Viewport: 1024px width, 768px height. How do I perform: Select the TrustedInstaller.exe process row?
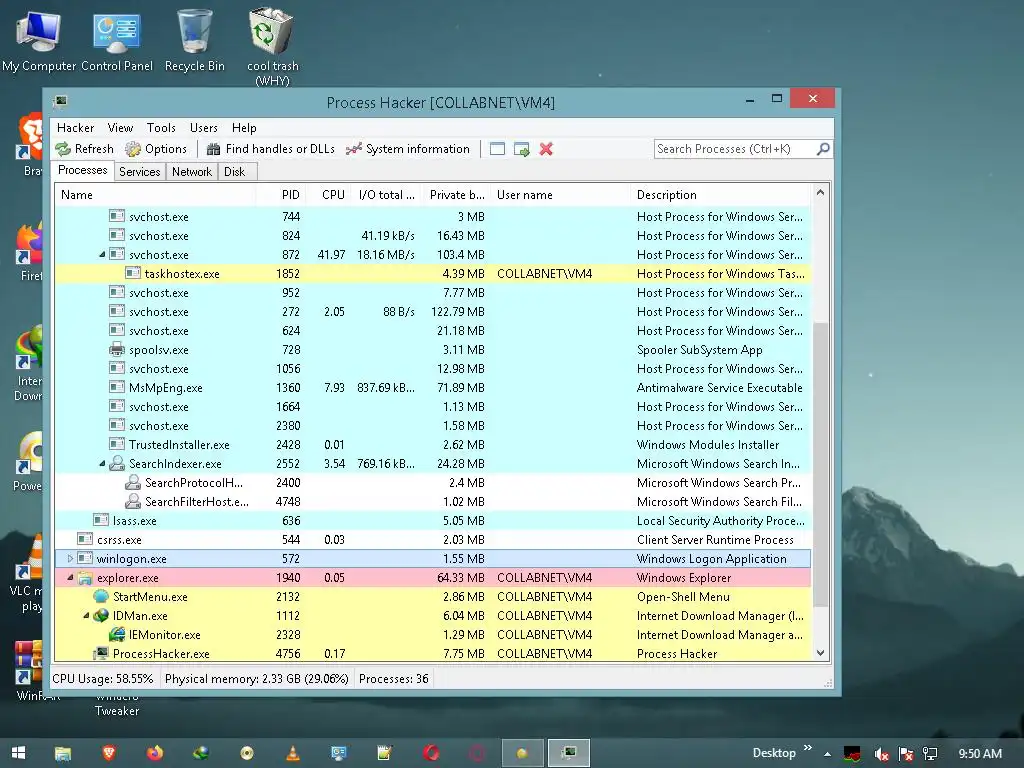pos(432,445)
